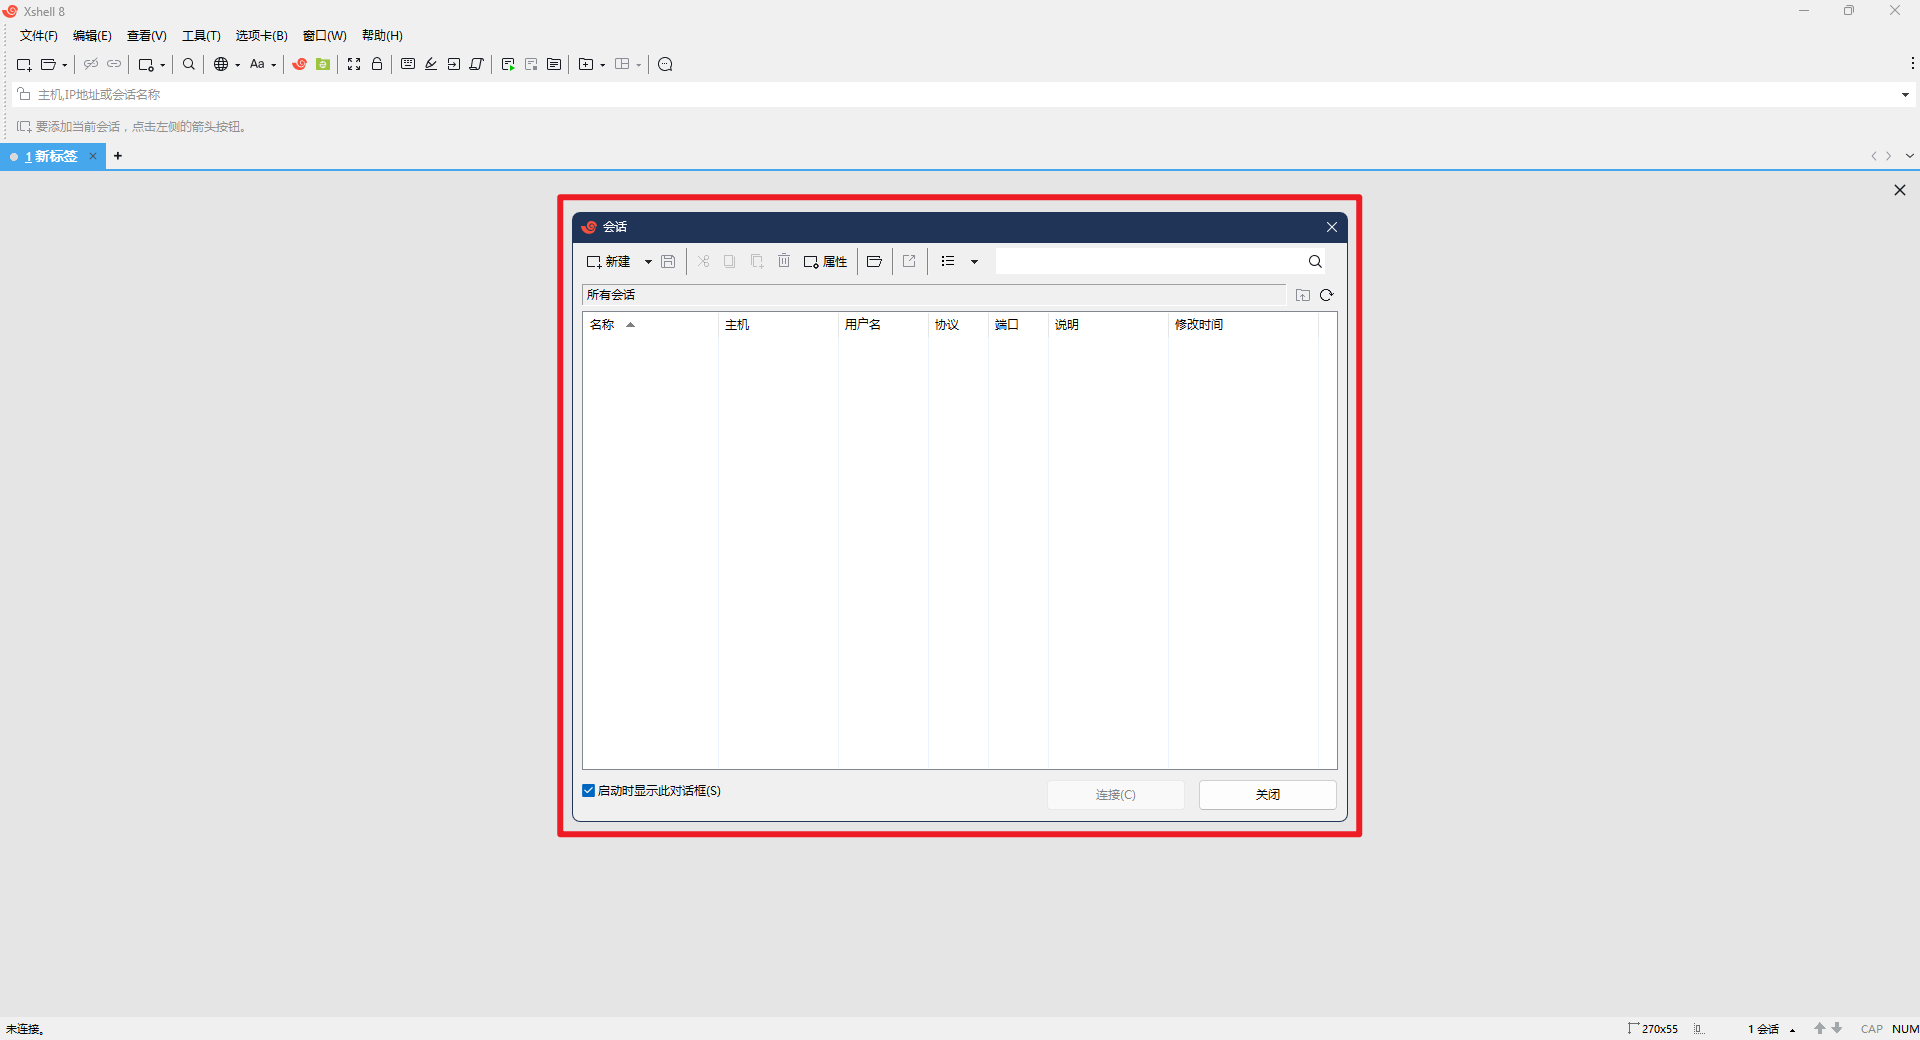1920x1040 pixels.
Task: Expand the list view mode dropdown
Action: [974, 262]
